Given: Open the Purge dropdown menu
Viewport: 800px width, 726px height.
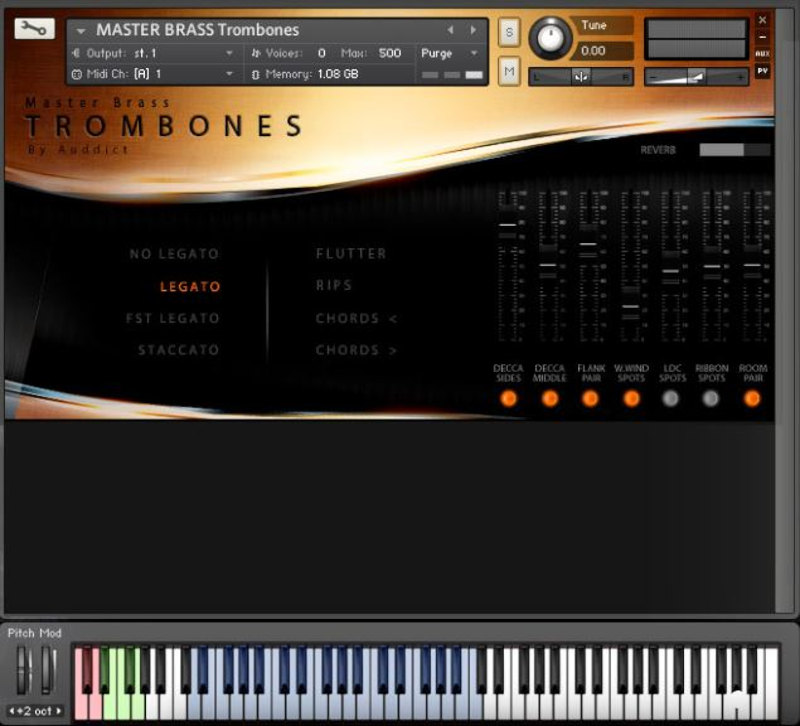Looking at the screenshot, I should point(449,53).
